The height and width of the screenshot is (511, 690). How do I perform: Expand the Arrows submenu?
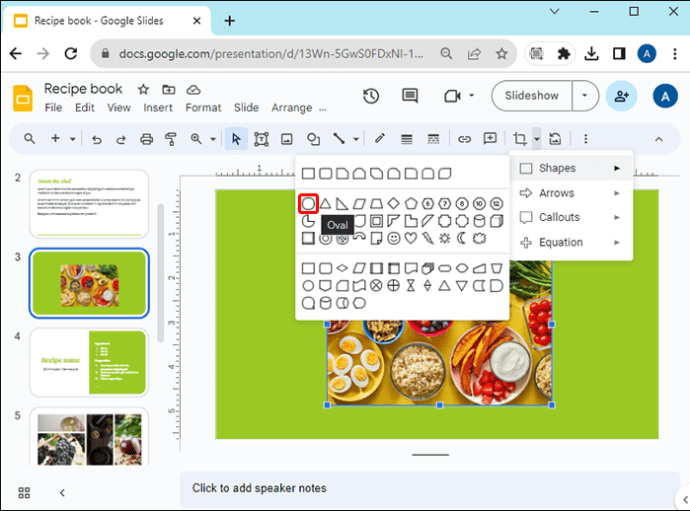click(572, 193)
